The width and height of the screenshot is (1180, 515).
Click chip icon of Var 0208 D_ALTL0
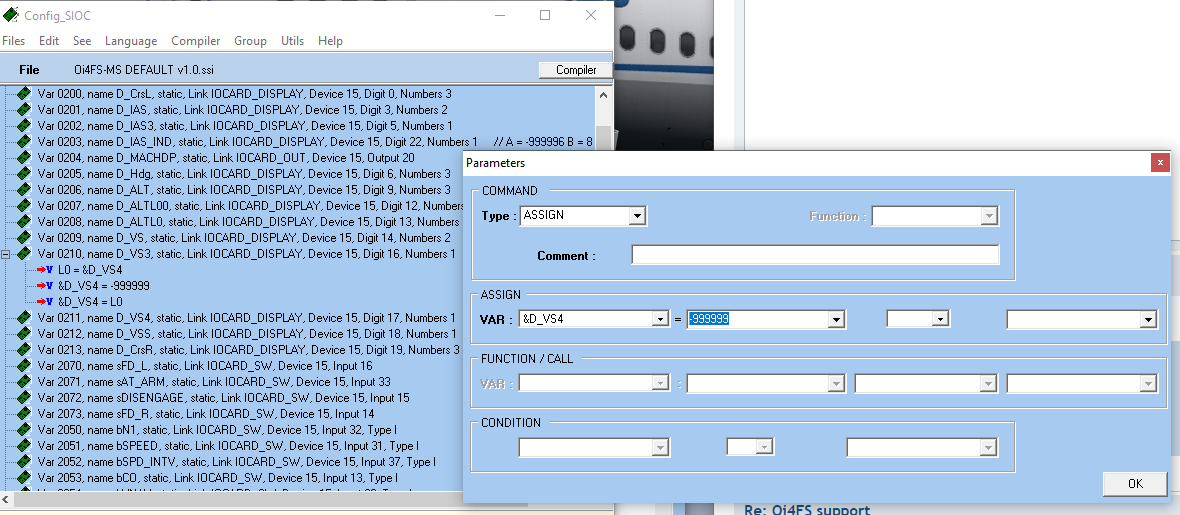pyautogui.click(x=25, y=222)
